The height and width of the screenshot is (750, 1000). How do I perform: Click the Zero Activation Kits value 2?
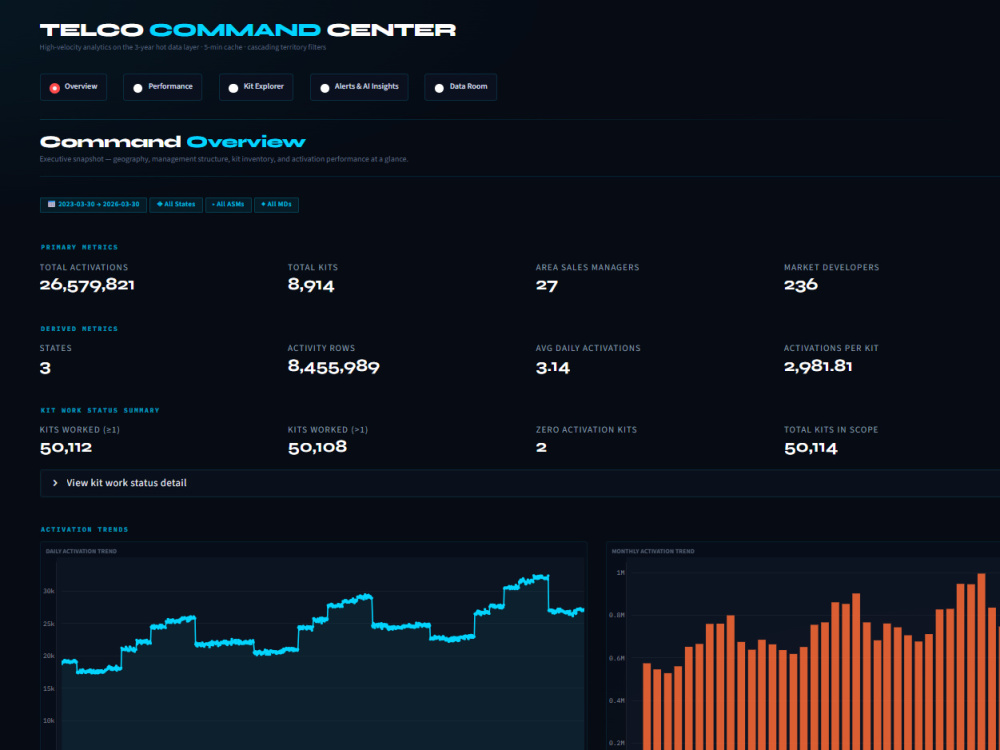[541, 448]
